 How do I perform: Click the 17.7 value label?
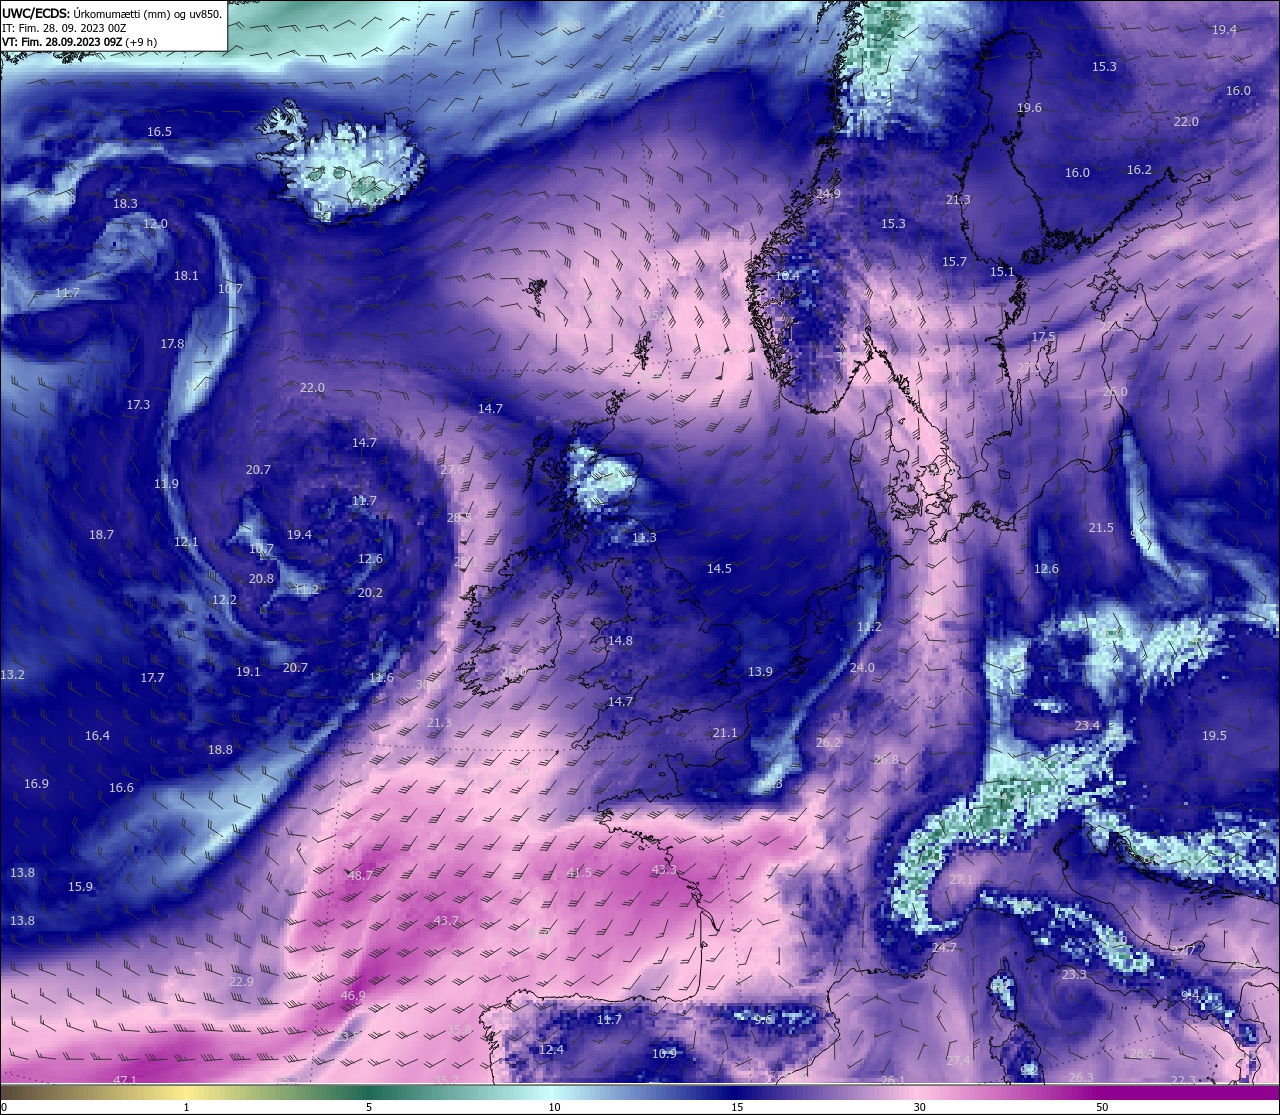click(x=152, y=678)
